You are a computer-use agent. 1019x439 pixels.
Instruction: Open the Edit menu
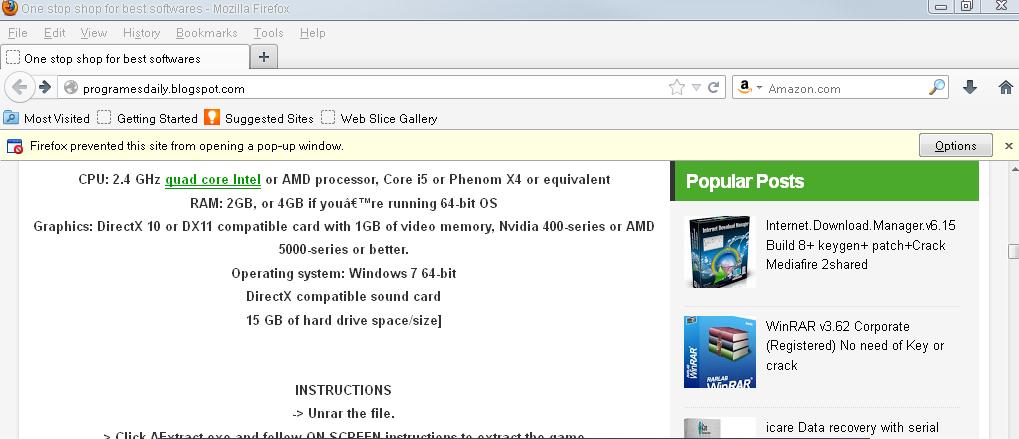pos(55,32)
